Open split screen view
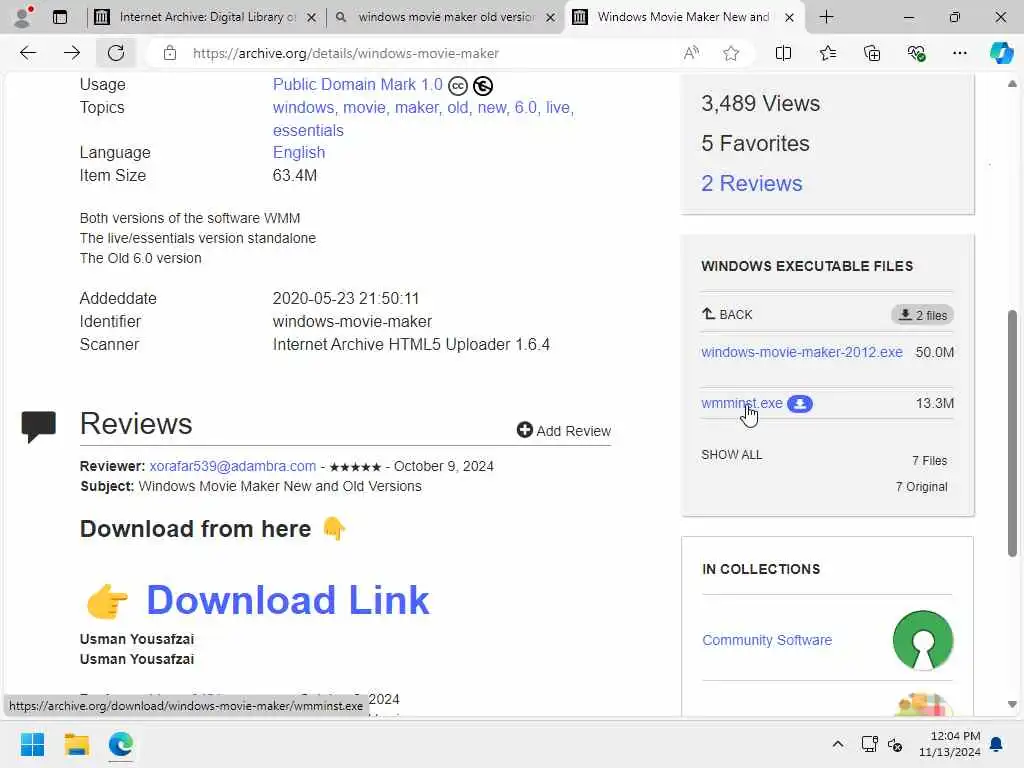Viewport: 1024px width, 768px height. (783, 53)
